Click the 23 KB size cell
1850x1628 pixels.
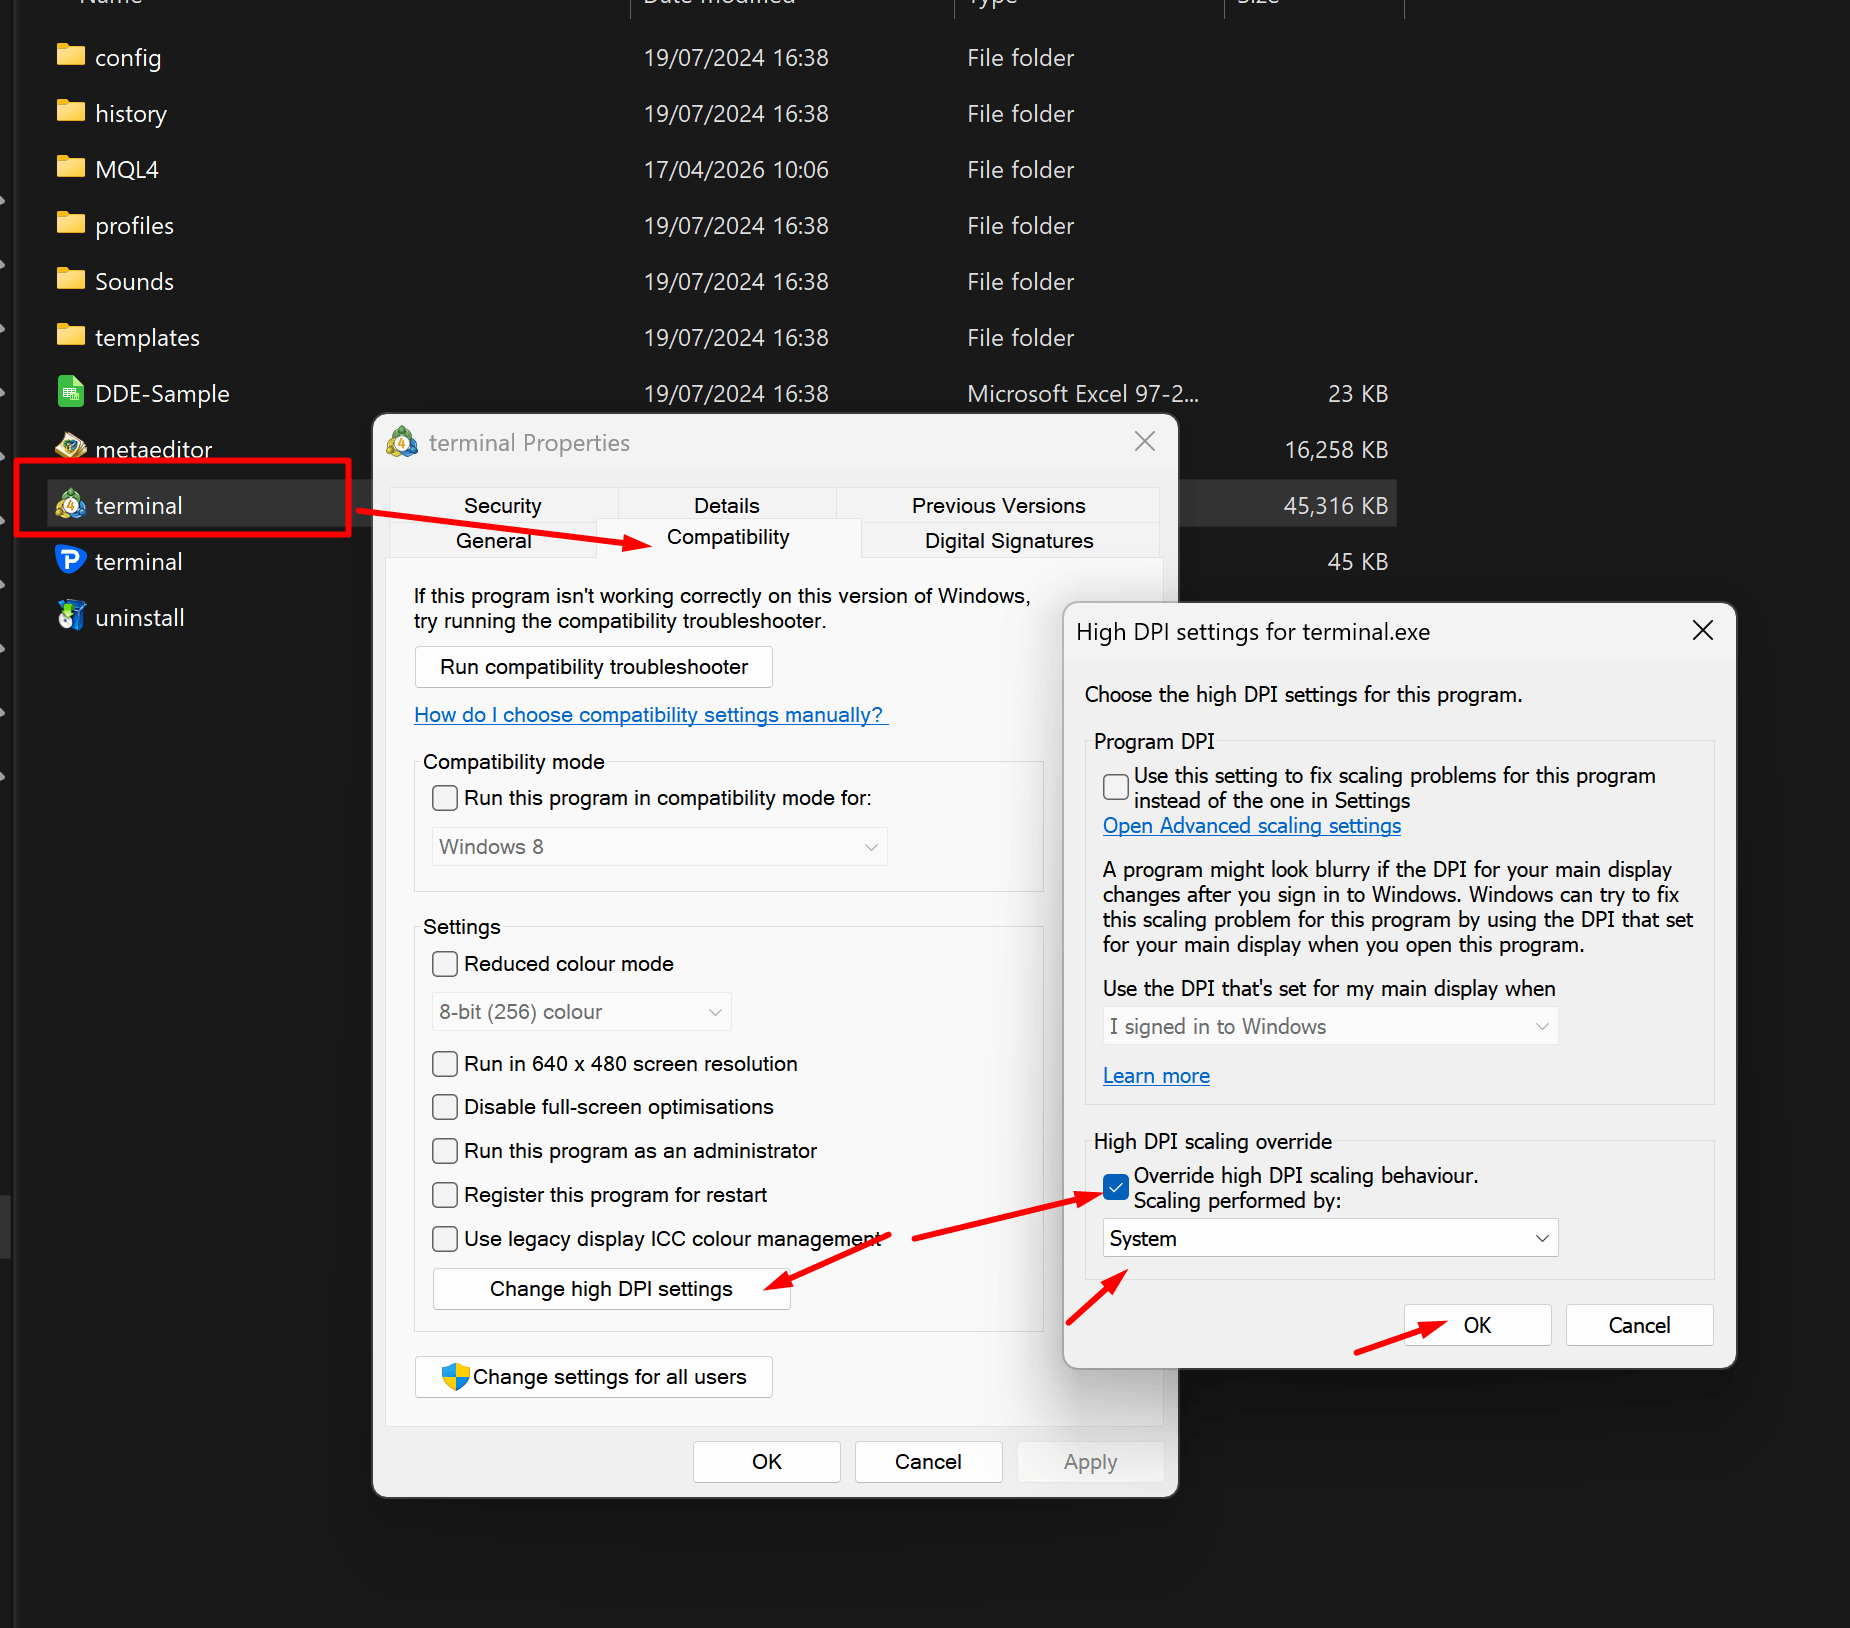pyautogui.click(x=1358, y=394)
